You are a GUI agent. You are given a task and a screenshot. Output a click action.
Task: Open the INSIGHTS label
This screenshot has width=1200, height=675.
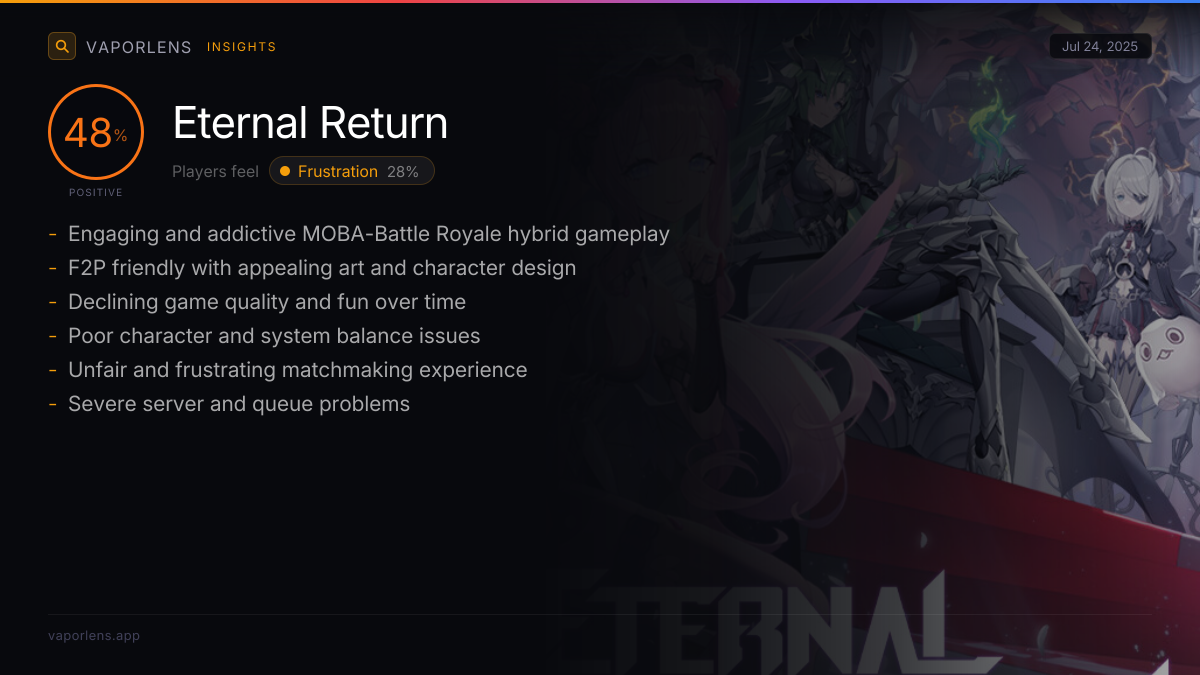point(242,47)
